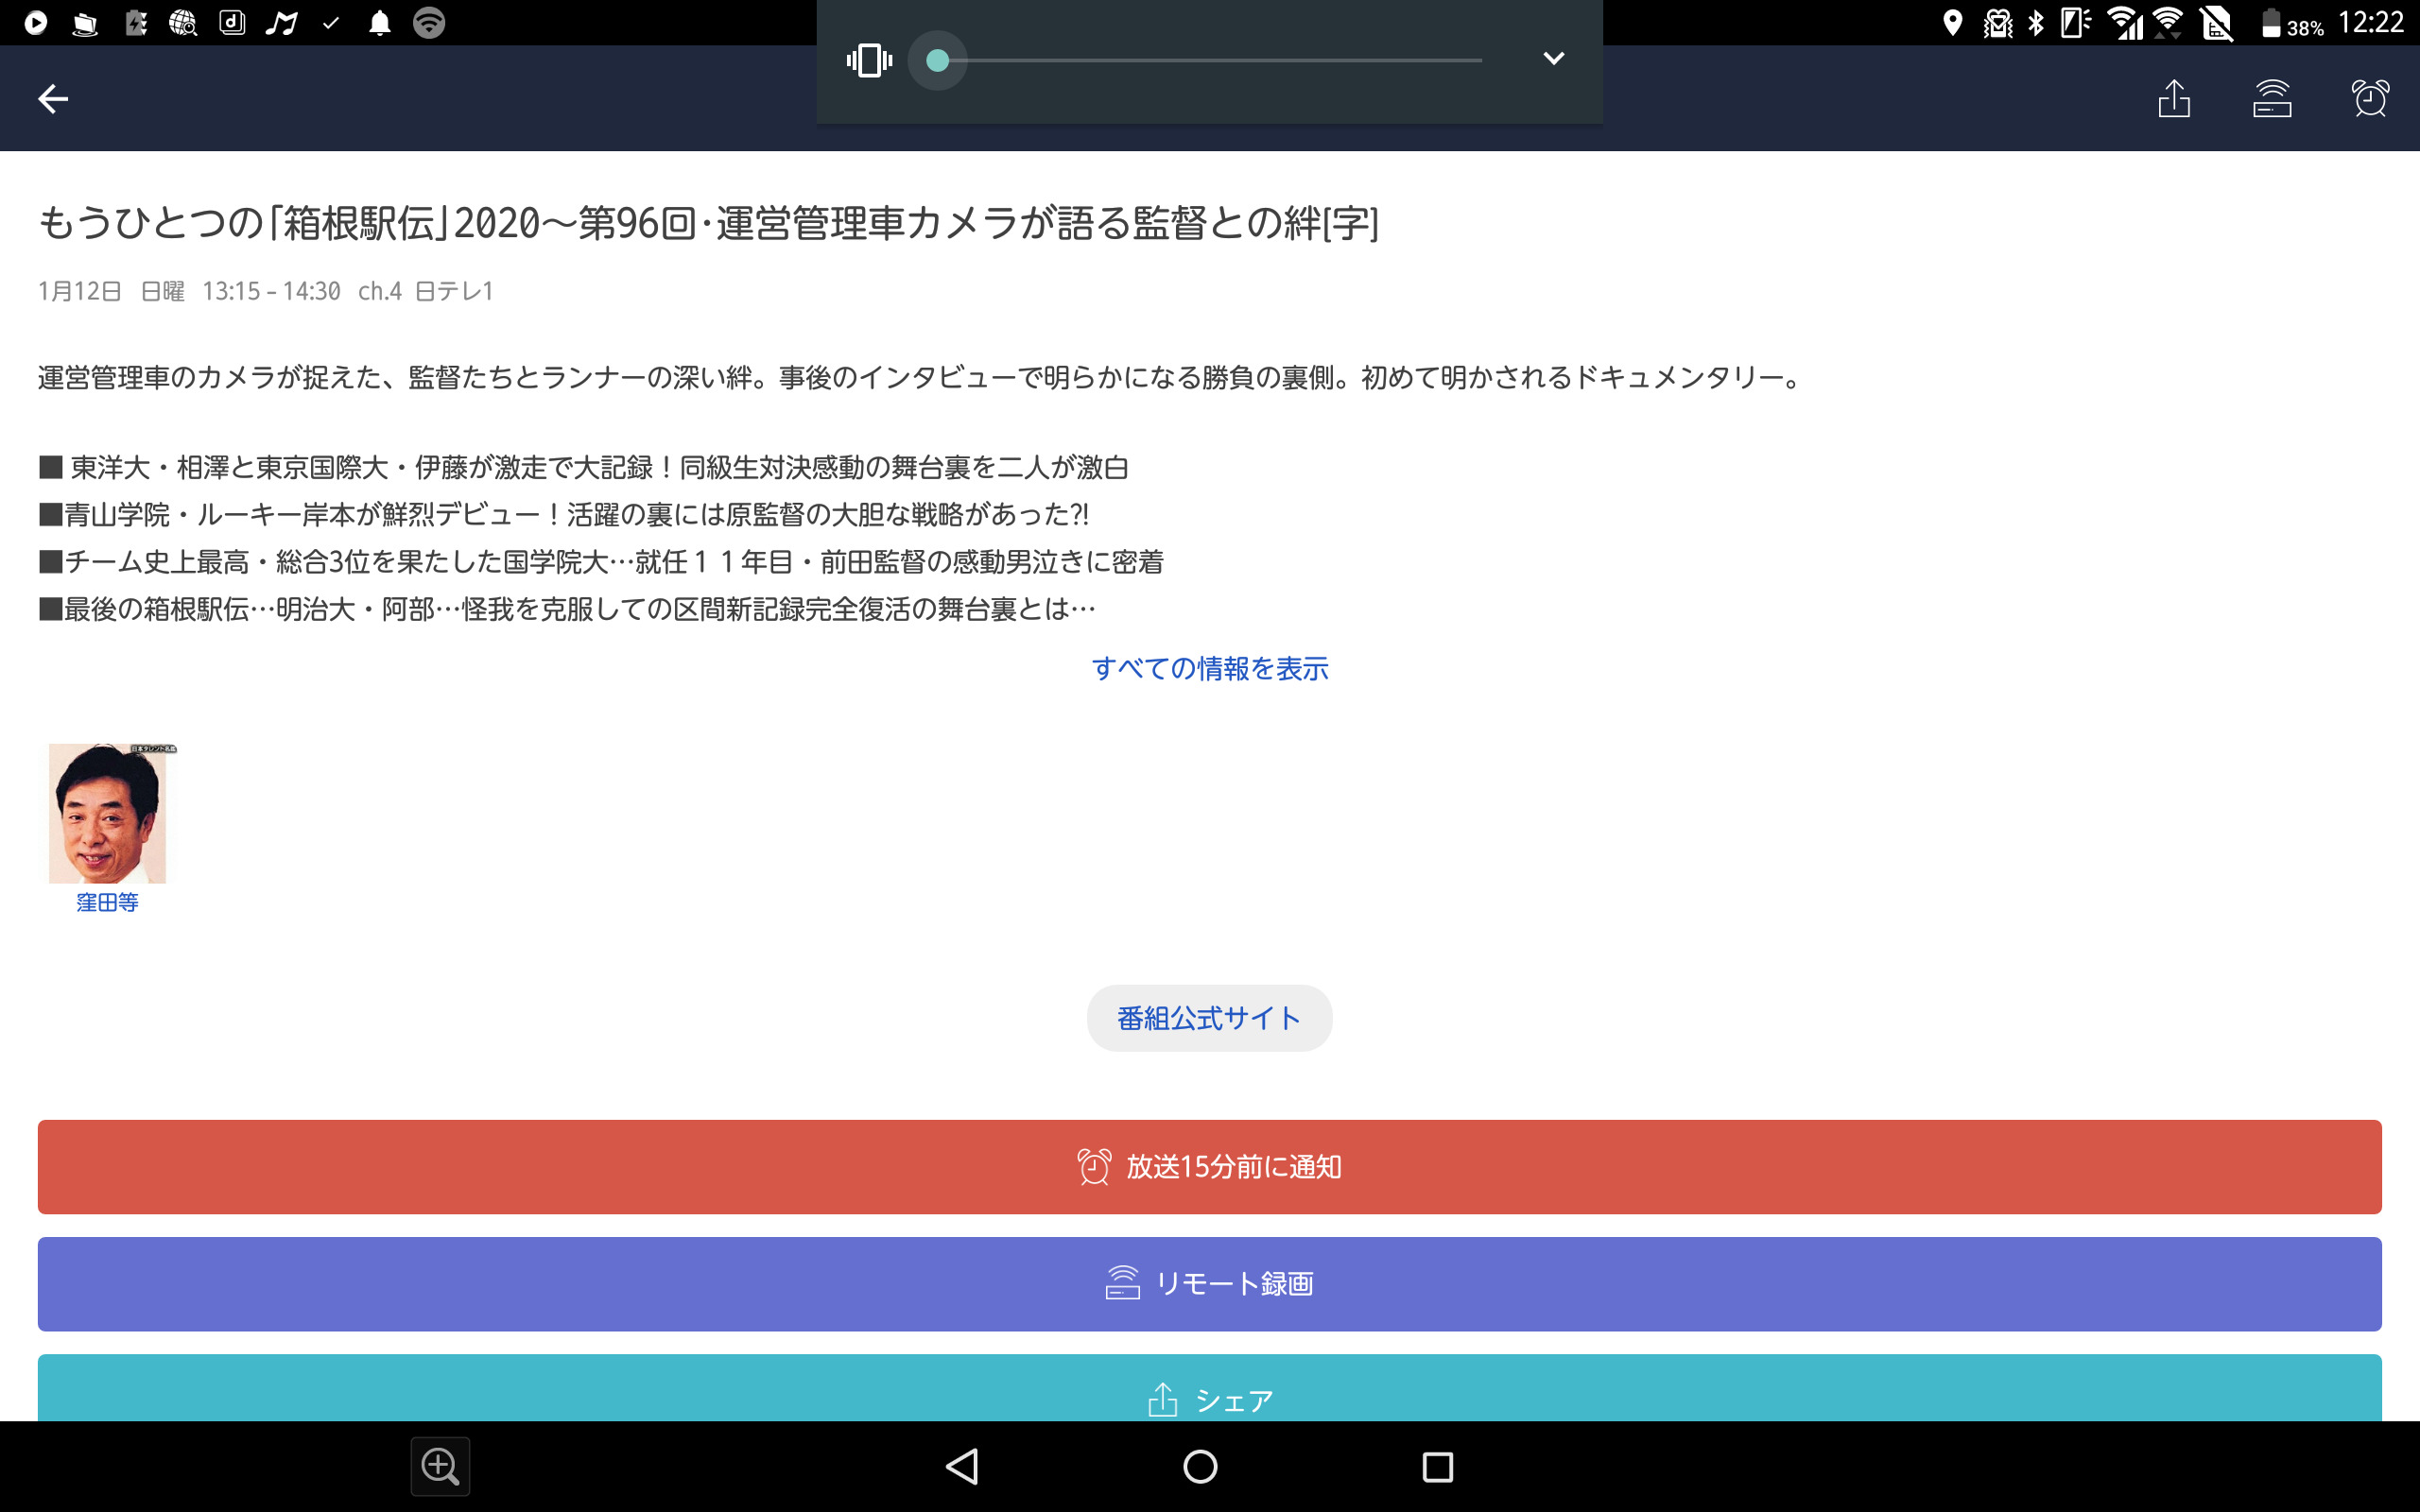2420x1512 pixels.
Task: Tap the magnifier zoom icon in nav bar
Action: click(x=440, y=1467)
